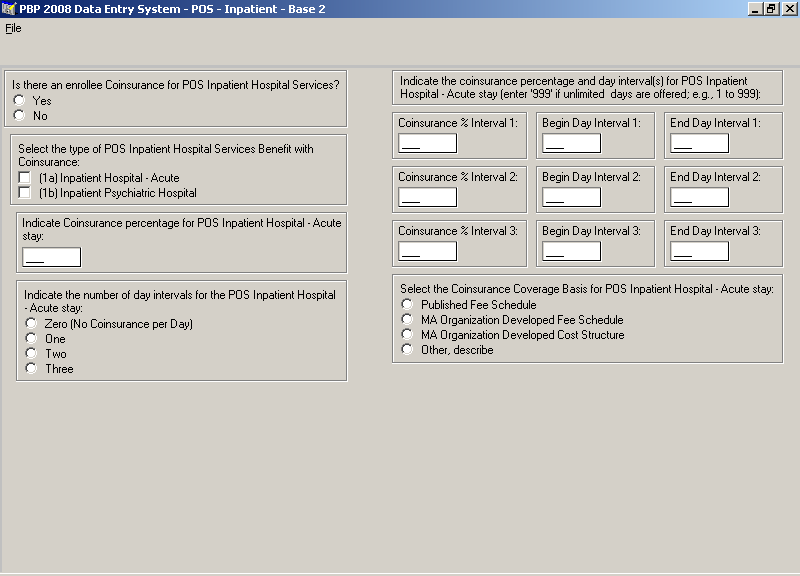
Task: Restore down the PBP window
Action: click(770, 9)
